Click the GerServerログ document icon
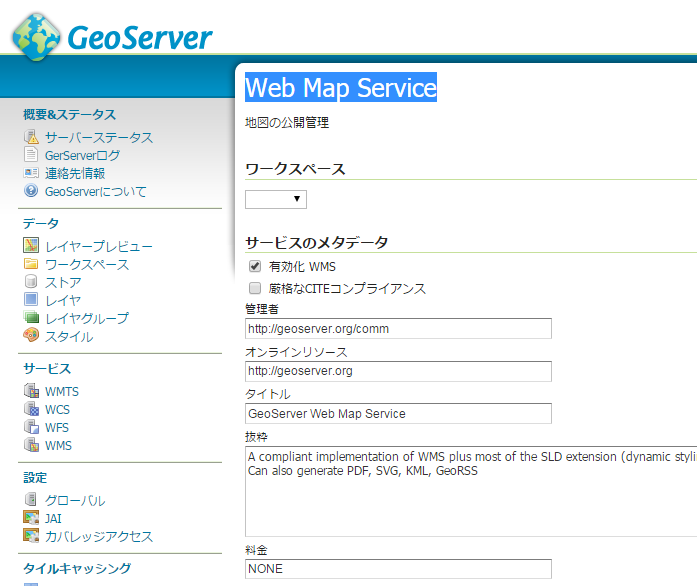 coord(31,155)
